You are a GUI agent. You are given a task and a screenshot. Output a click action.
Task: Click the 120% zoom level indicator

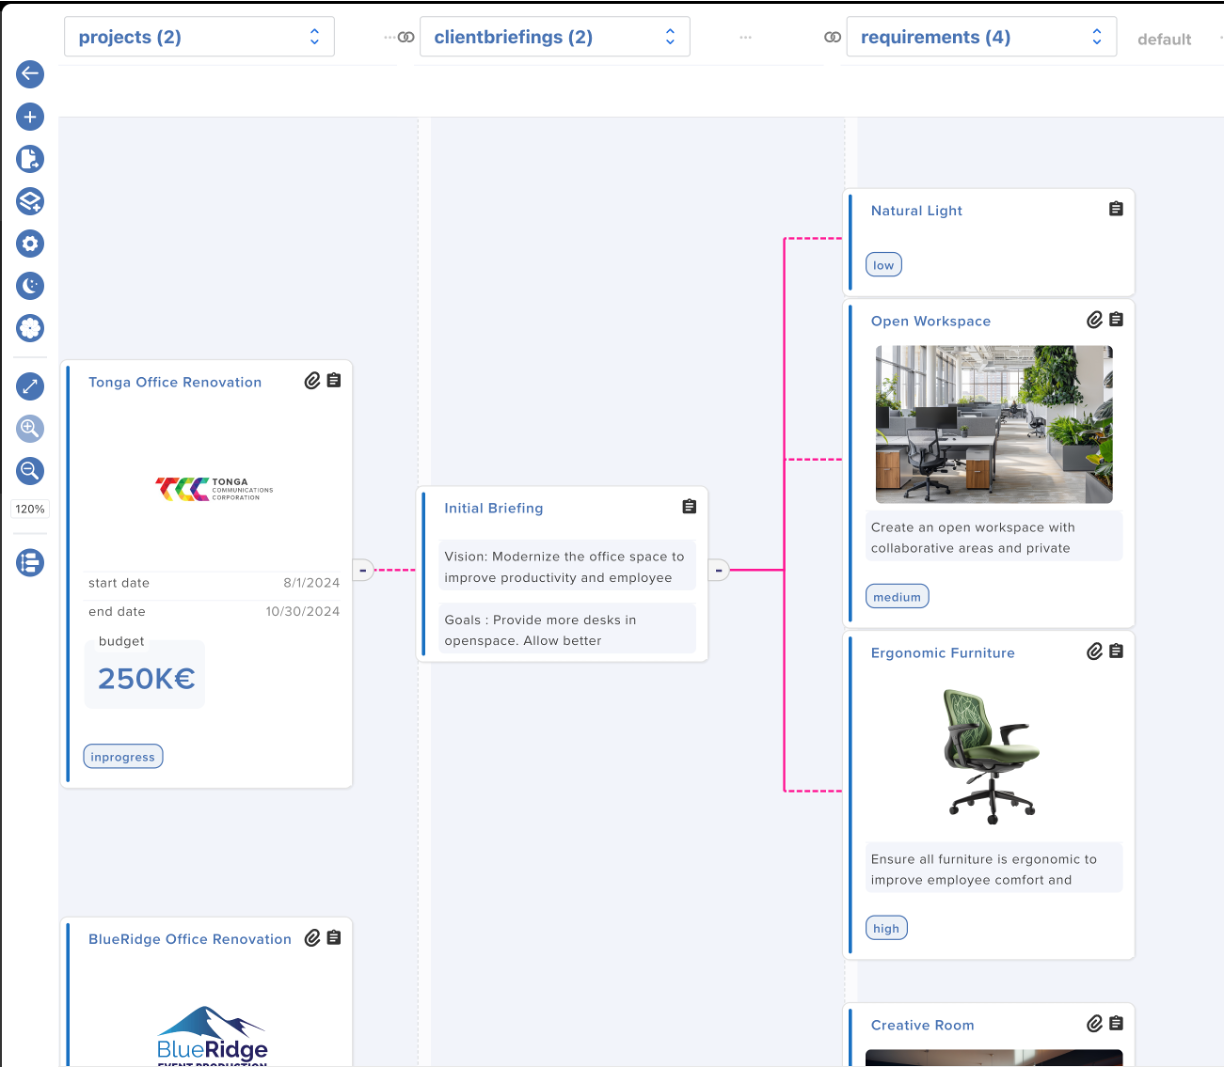(x=30, y=509)
